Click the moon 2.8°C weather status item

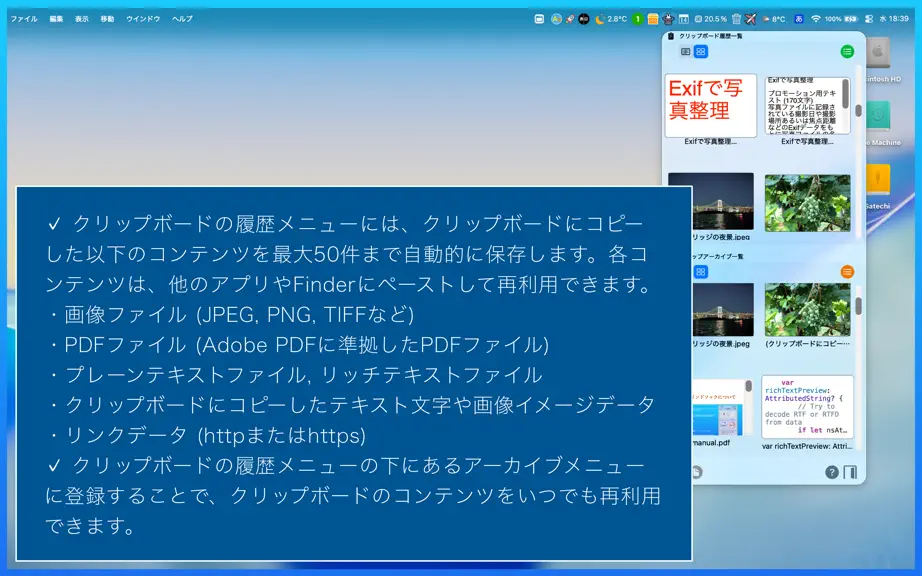click(611, 19)
